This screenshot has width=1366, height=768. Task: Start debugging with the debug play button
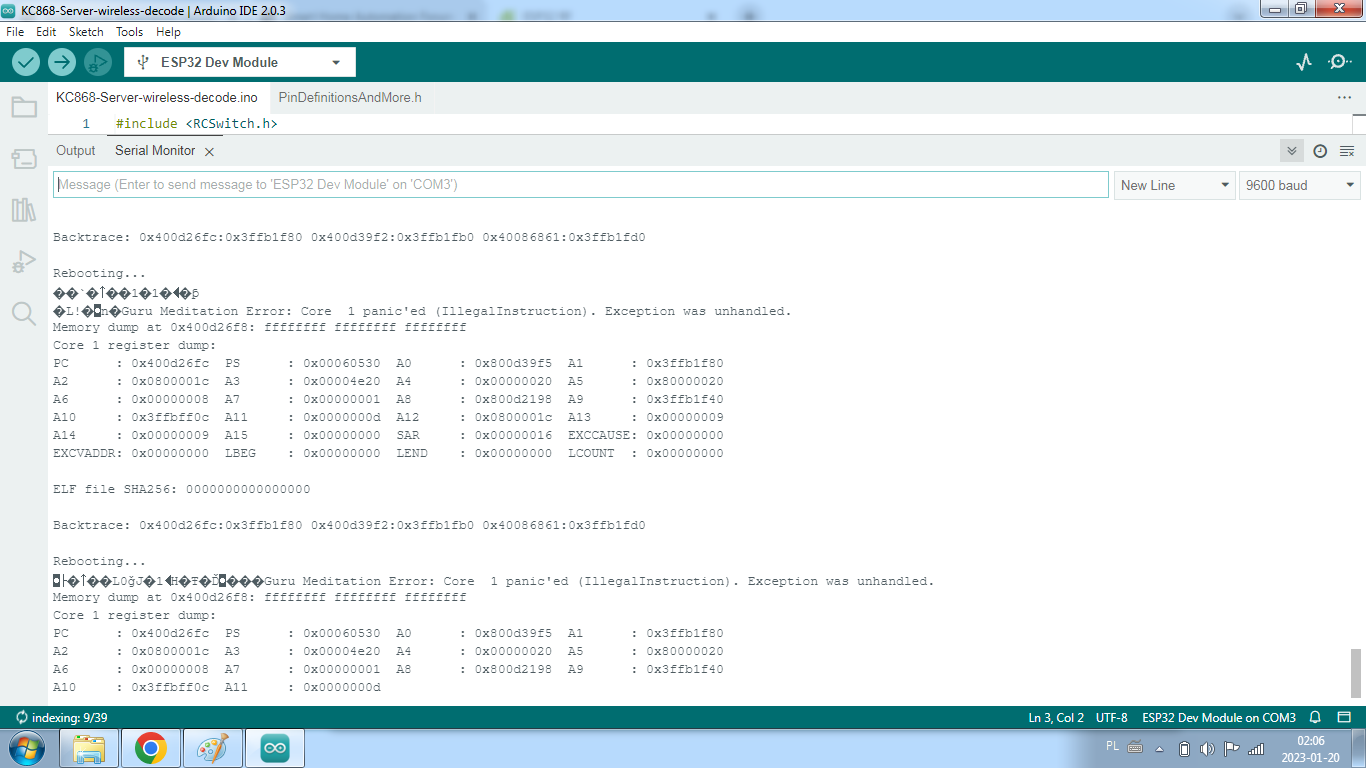tap(97, 62)
